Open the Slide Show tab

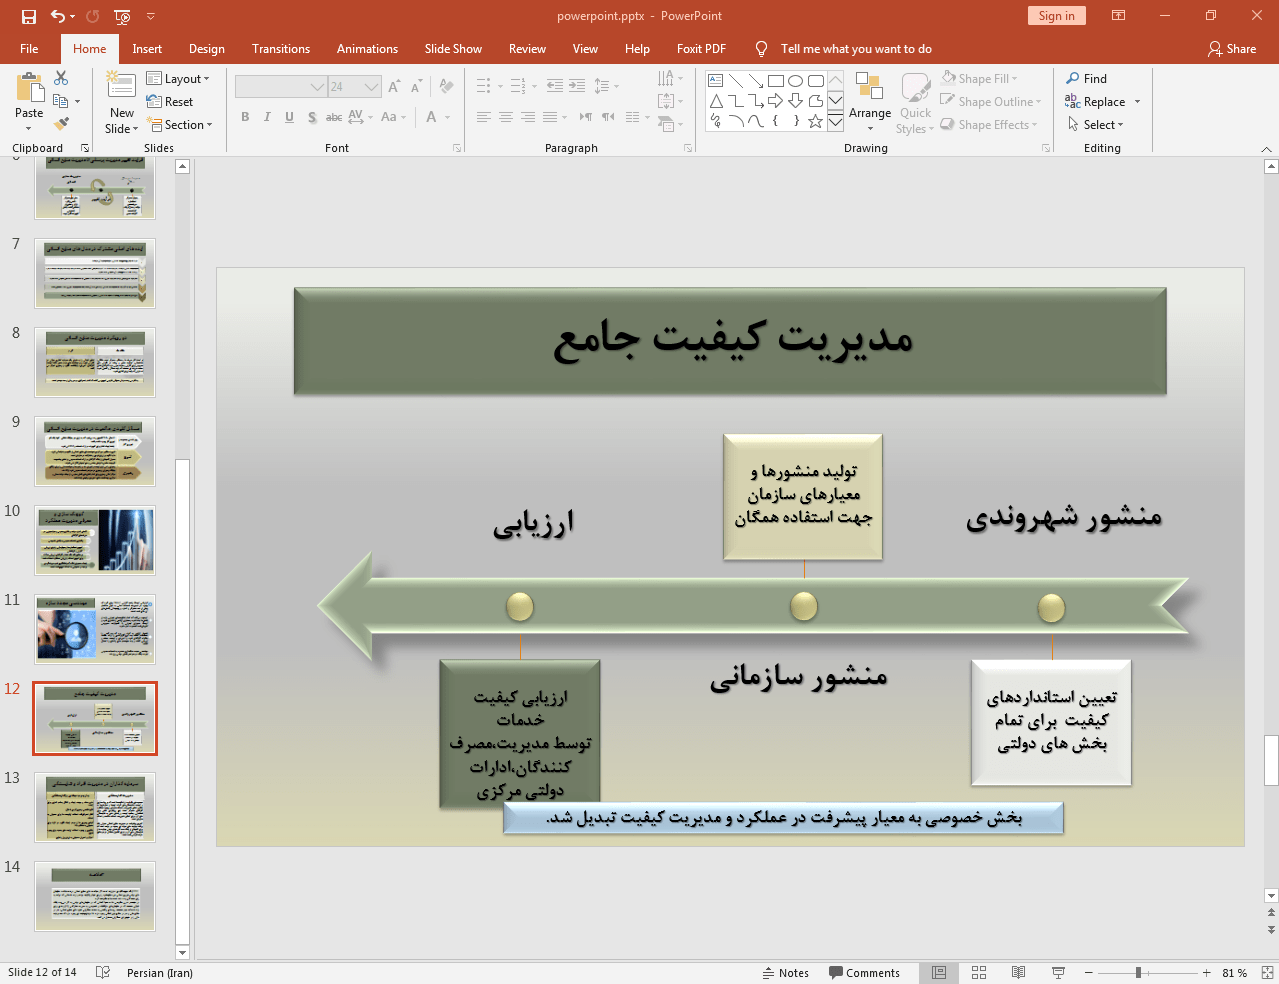[x=453, y=49]
